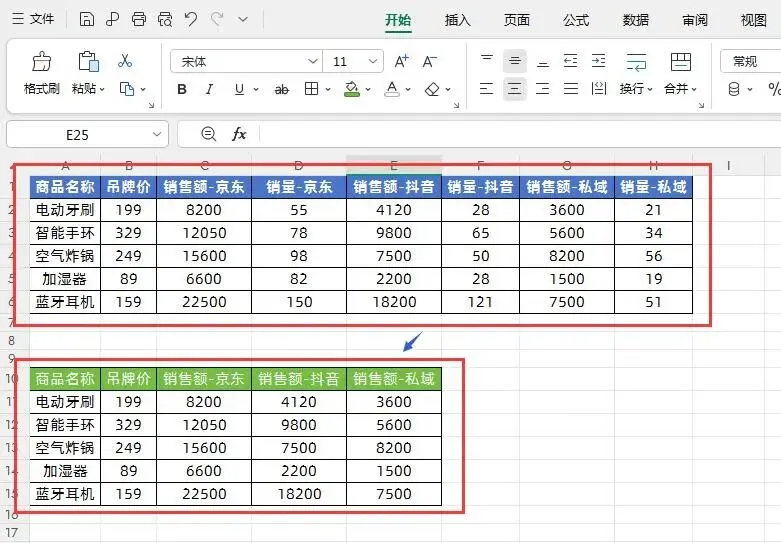The height and width of the screenshot is (543, 781).
Task: Increase font size with A+ icon
Action: (x=401, y=61)
